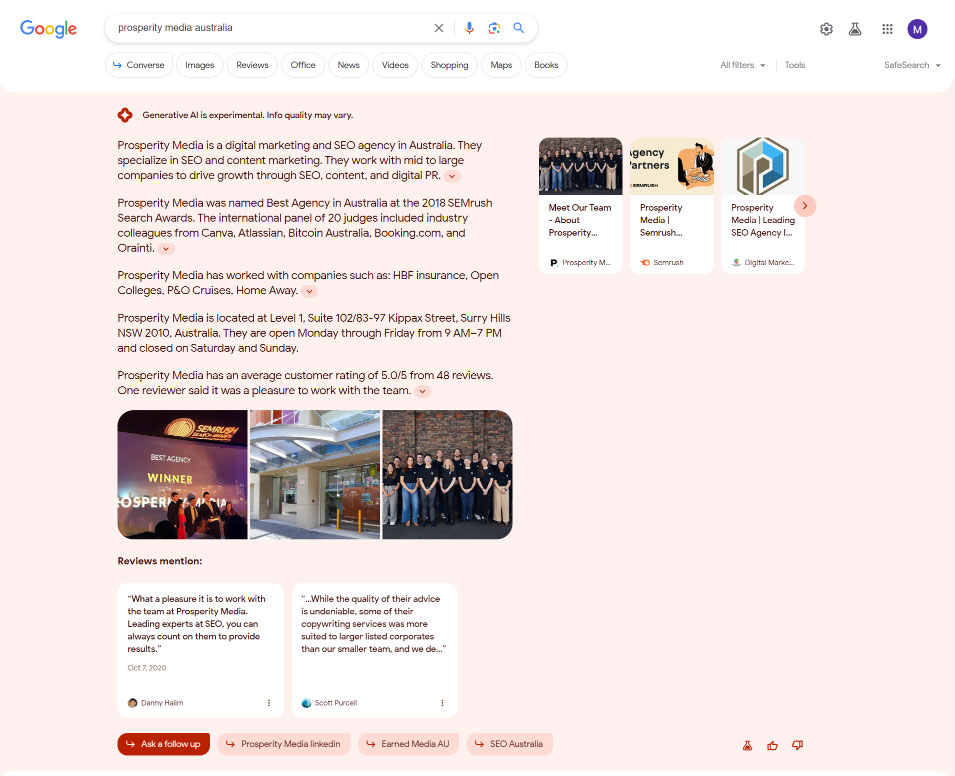Screen dimensions: 955x776
Task: Click Ask a follow up button
Action: [x=163, y=744]
